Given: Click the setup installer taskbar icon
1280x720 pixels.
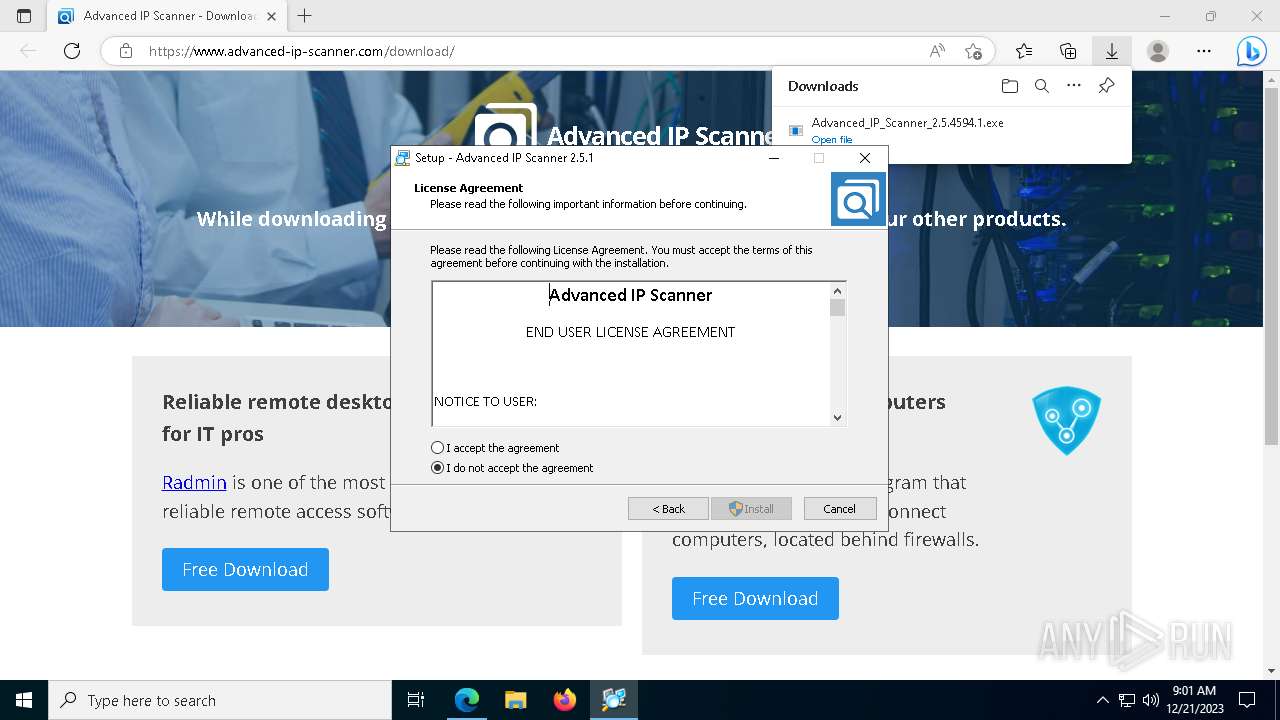Looking at the screenshot, I should pyautogui.click(x=614, y=700).
